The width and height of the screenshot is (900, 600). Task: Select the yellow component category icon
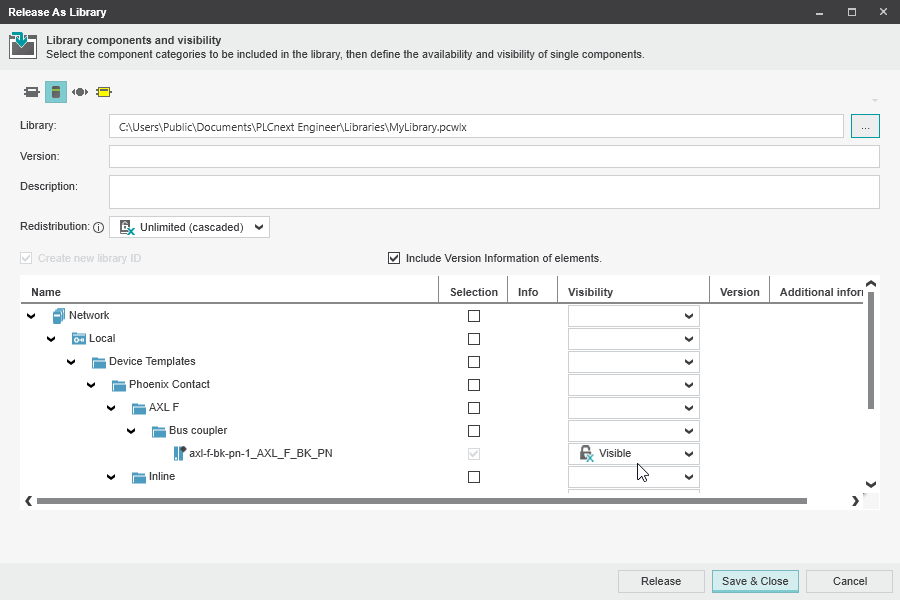(x=103, y=92)
